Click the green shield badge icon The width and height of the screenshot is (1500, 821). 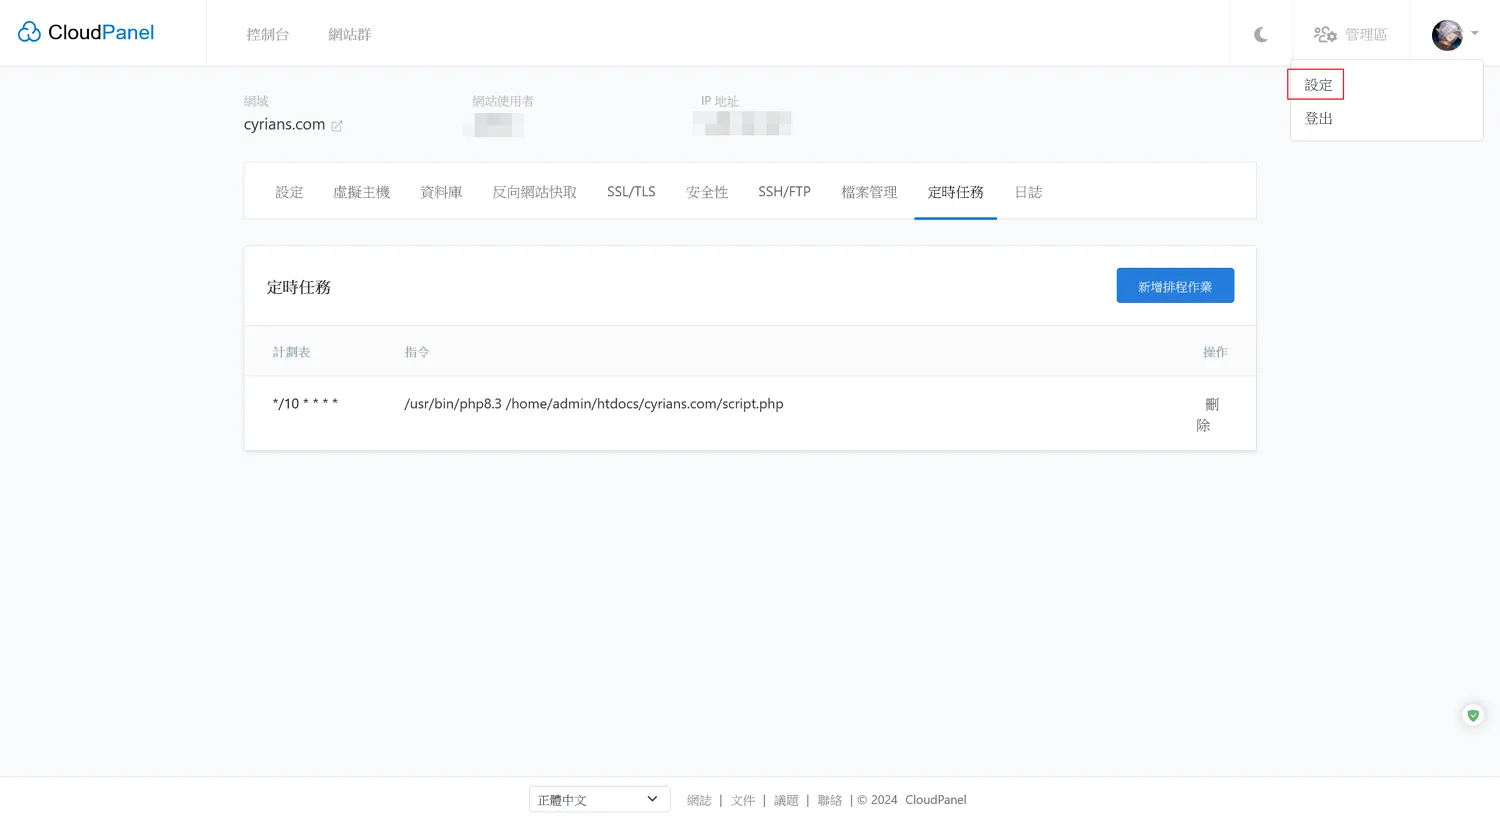[1472, 715]
